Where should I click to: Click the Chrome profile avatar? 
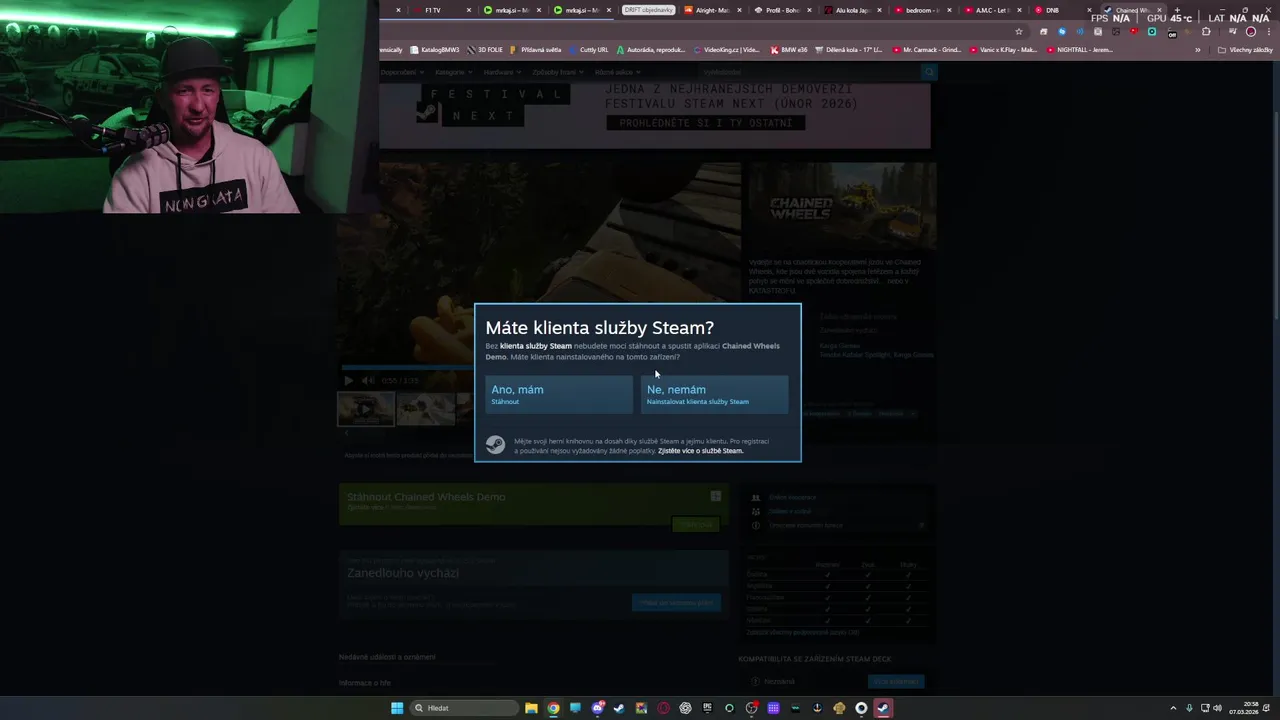[1250, 31]
